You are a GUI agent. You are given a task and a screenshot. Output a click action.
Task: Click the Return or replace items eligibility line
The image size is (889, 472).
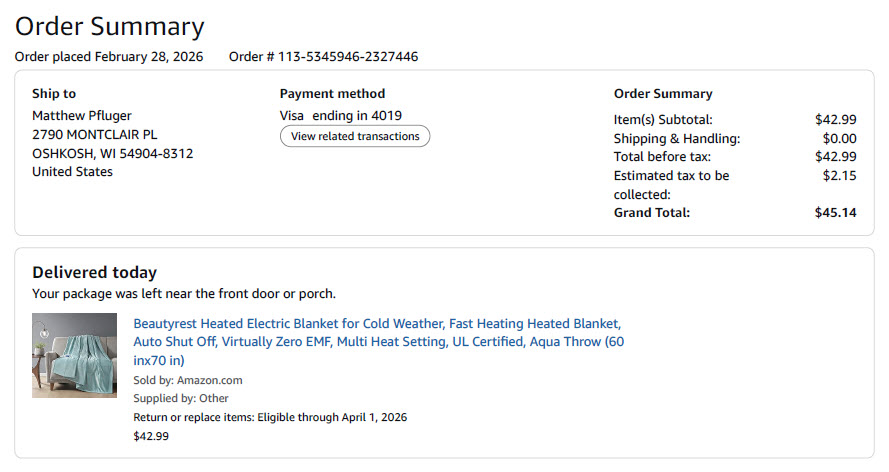(x=270, y=417)
